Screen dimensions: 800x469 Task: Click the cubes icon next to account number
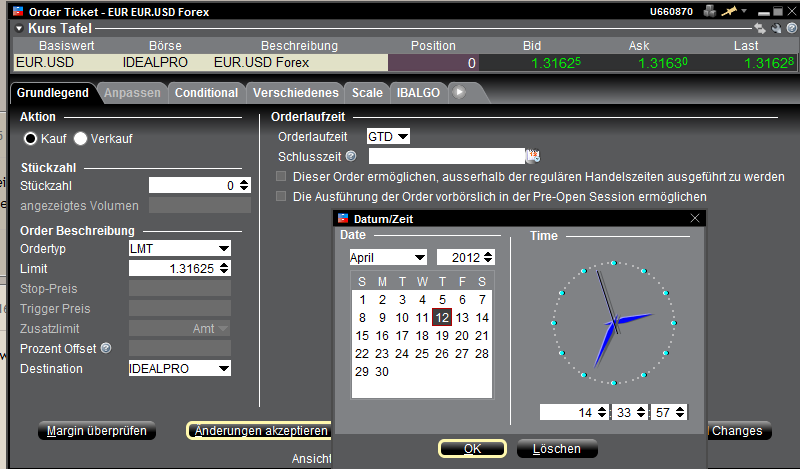point(711,11)
